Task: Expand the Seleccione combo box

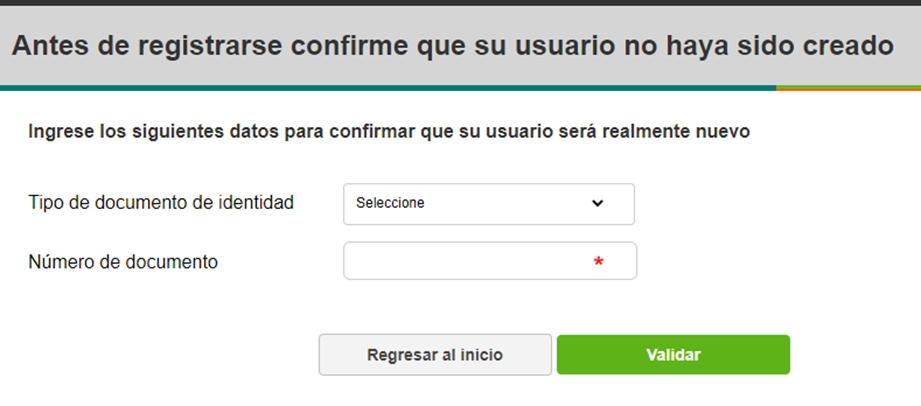Action: pyautogui.click(x=489, y=204)
